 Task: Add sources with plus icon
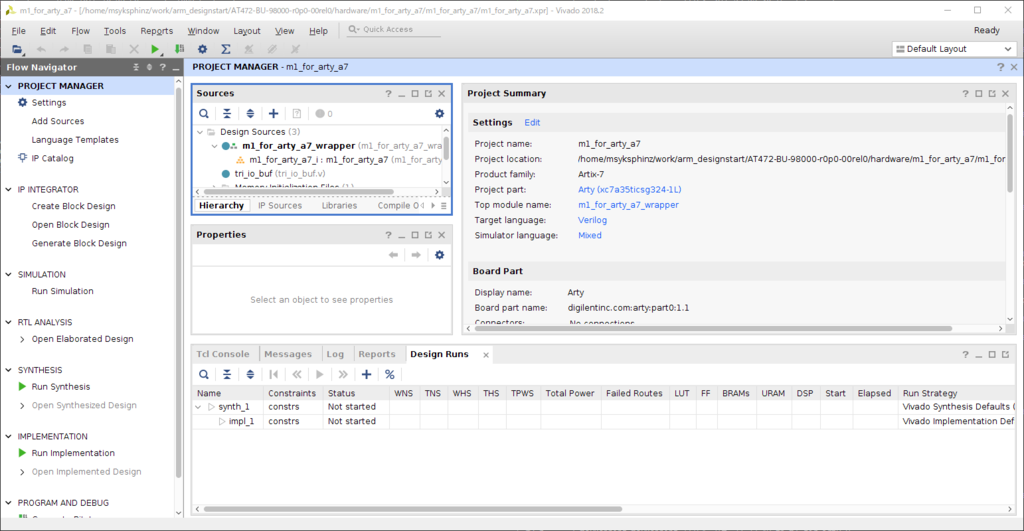(x=274, y=114)
